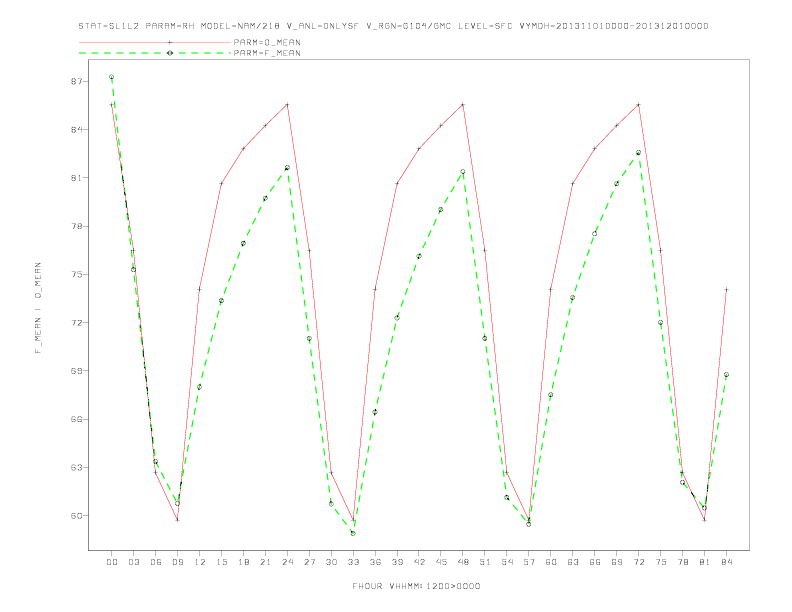Click x-axis tick label 33
Viewport: 792px width, 612px height.
(x=353, y=562)
